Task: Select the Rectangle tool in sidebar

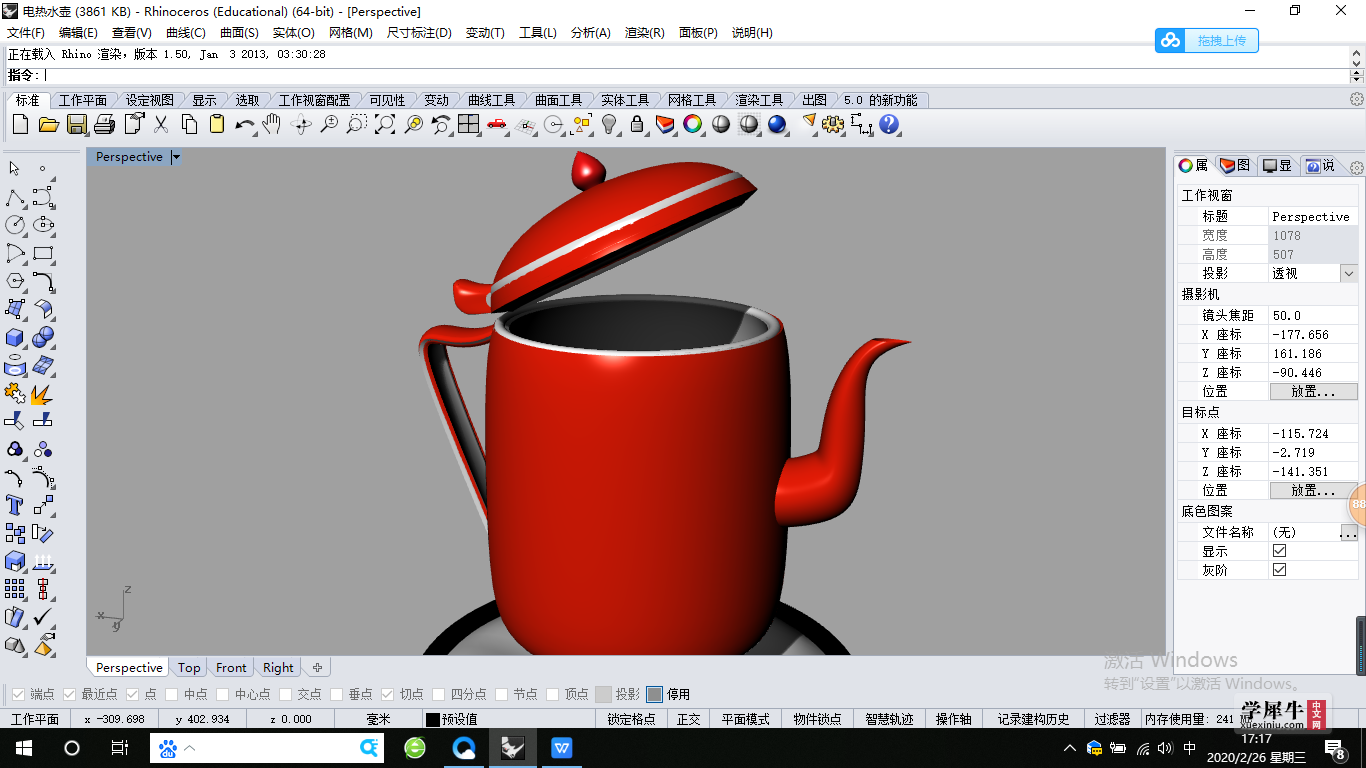Action: [x=43, y=253]
